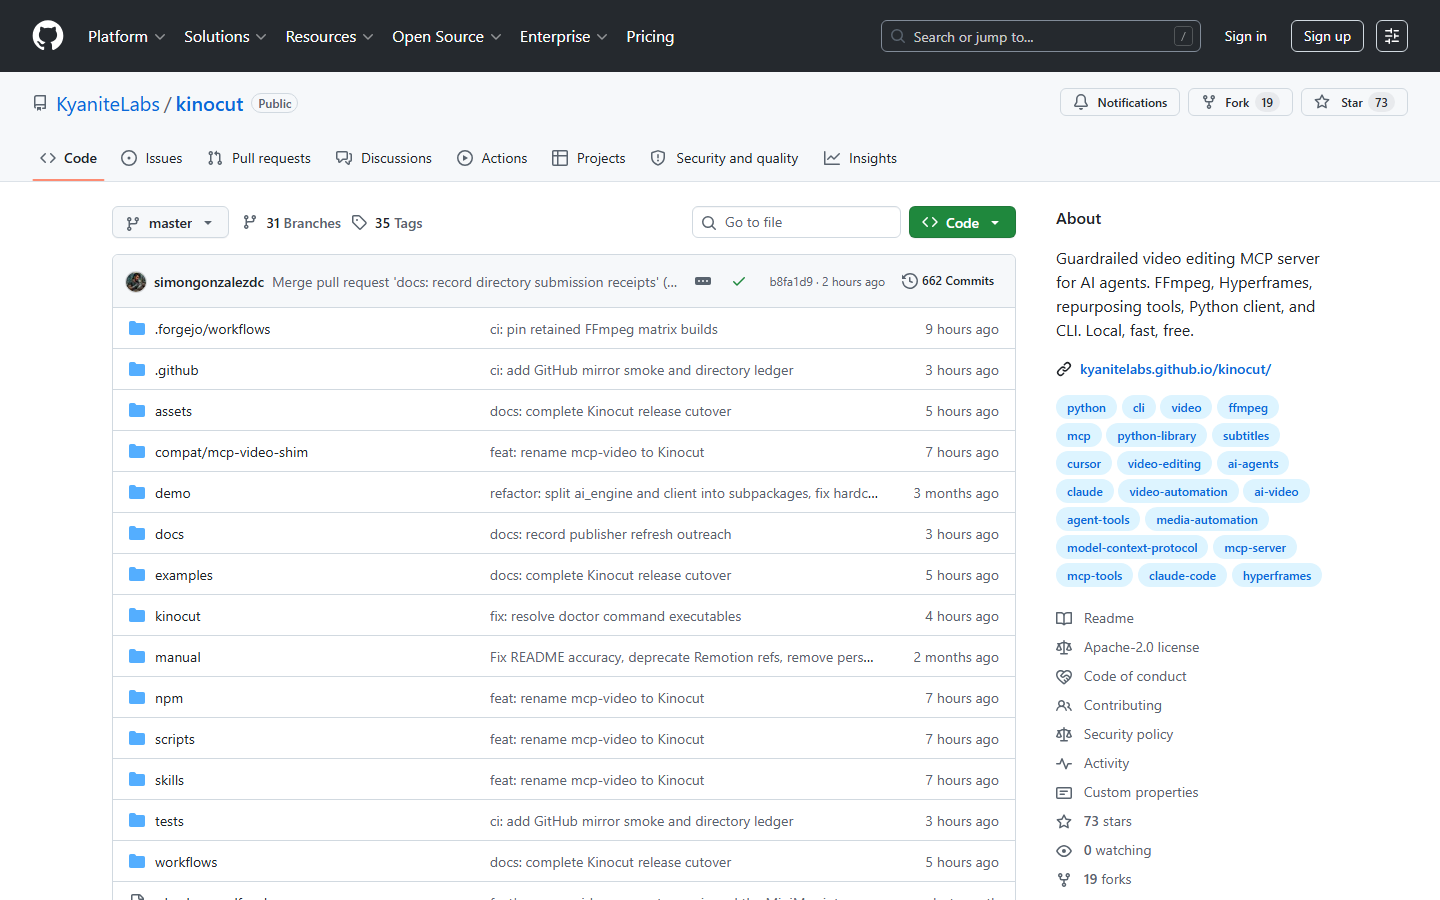
Task: Click the star icon next to 73 stars
Action: point(1064,822)
